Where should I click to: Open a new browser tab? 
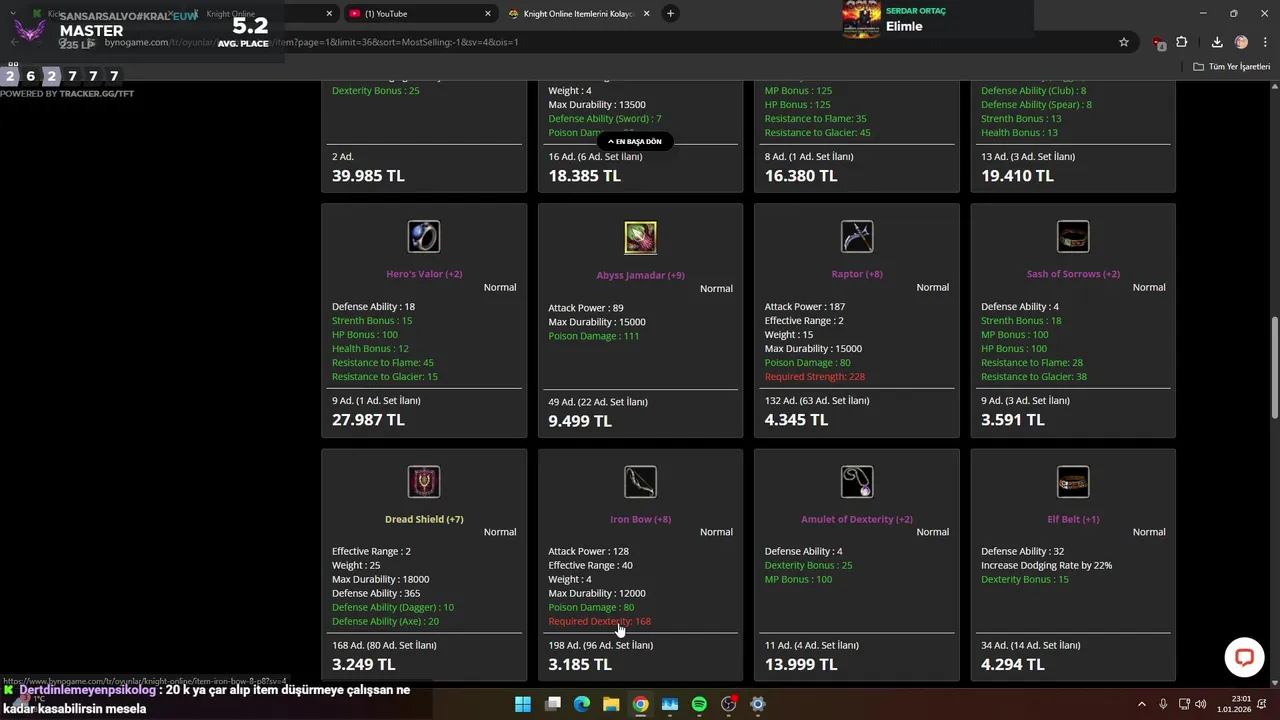tap(670, 14)
